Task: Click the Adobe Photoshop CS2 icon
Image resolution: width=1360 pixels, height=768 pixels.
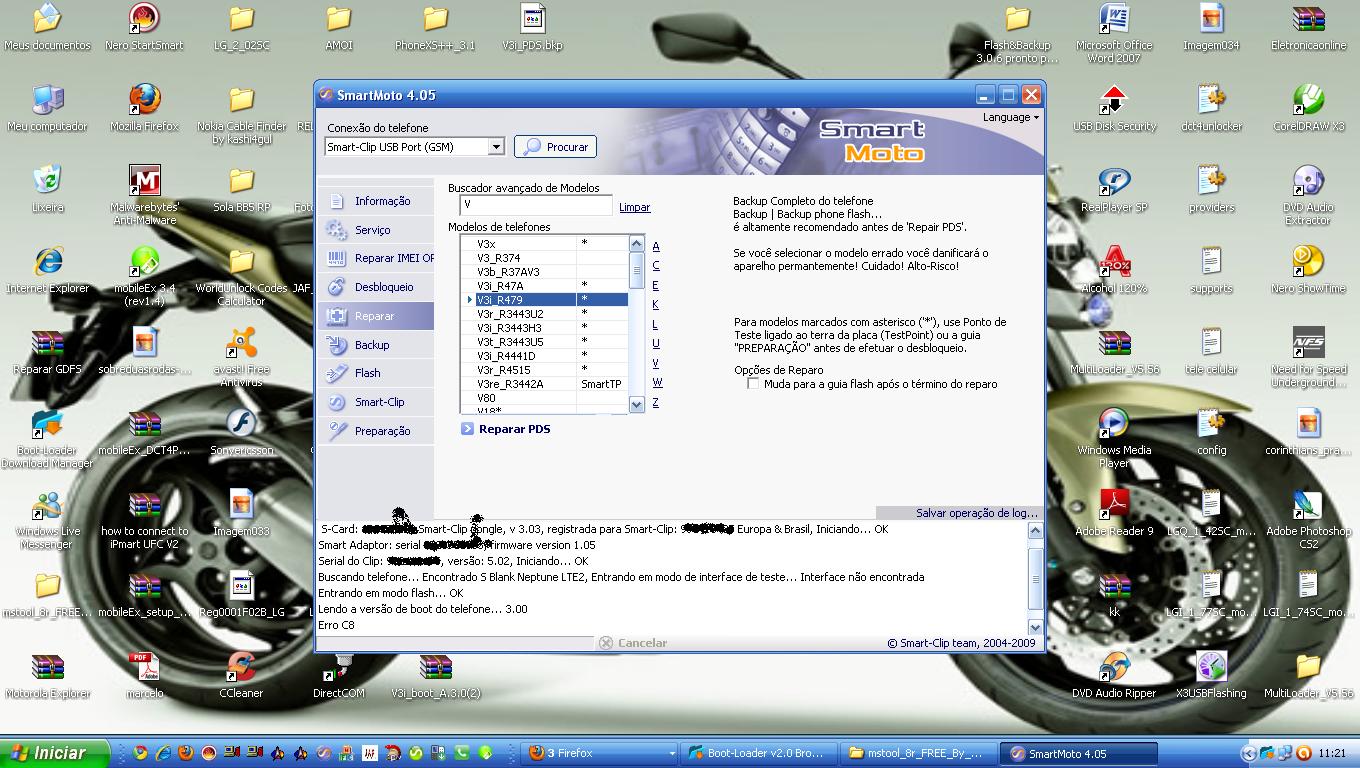Action: 1308,520
